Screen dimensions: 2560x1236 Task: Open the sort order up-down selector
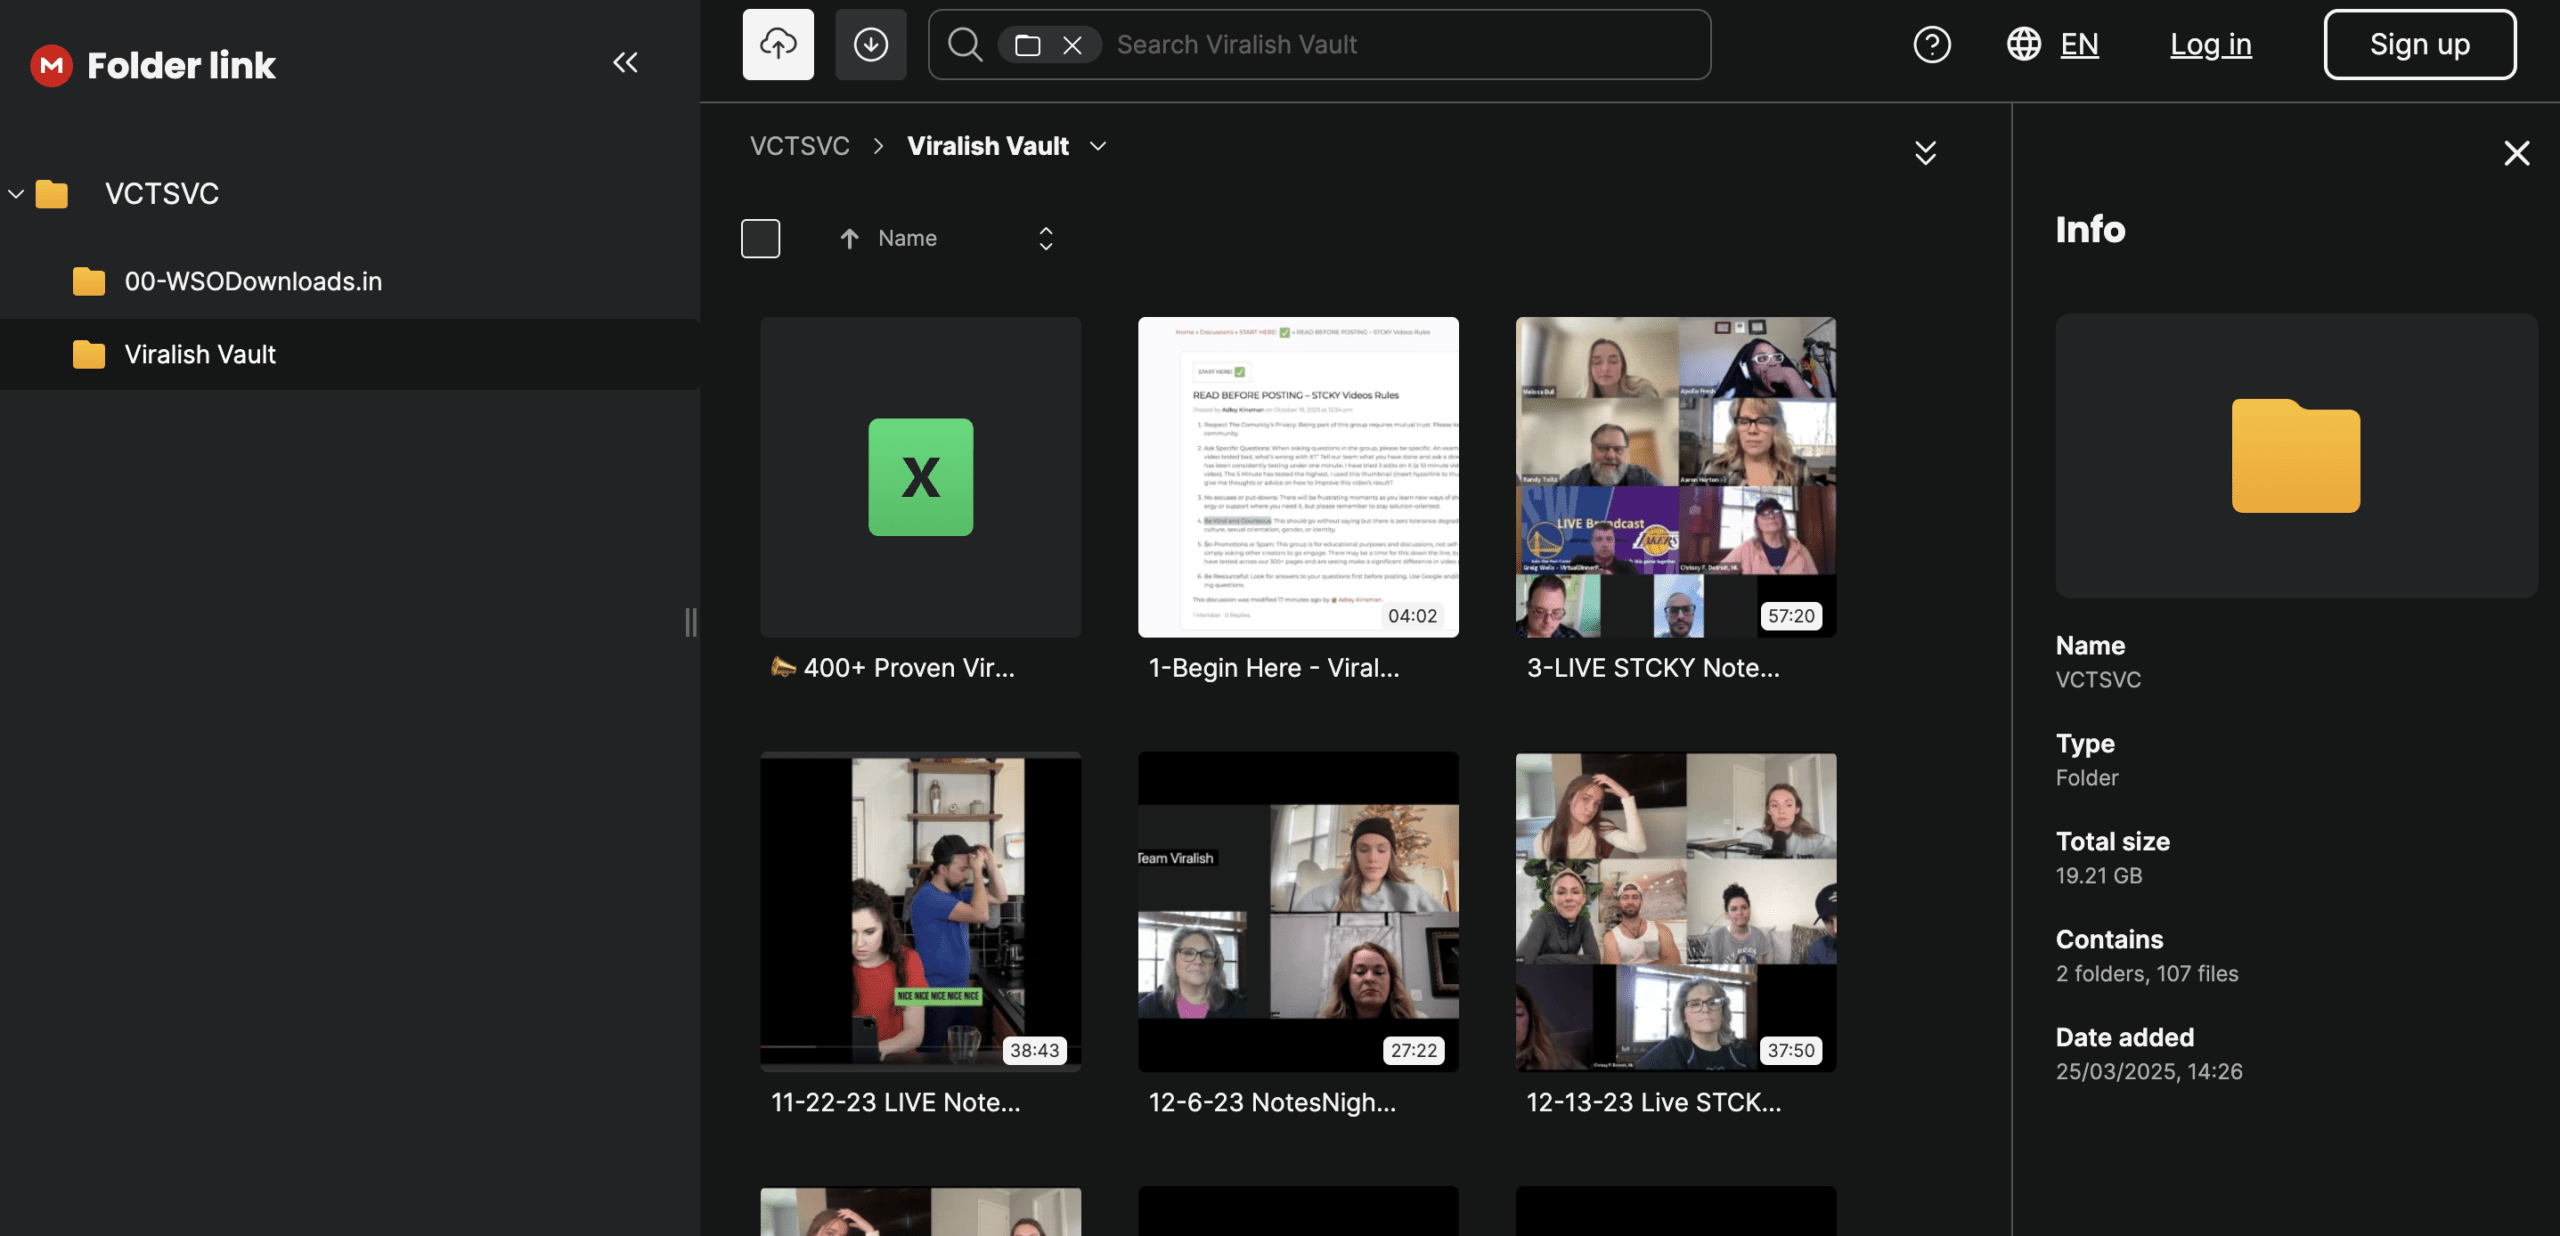pyautogui.click(x=1045, y=238)
